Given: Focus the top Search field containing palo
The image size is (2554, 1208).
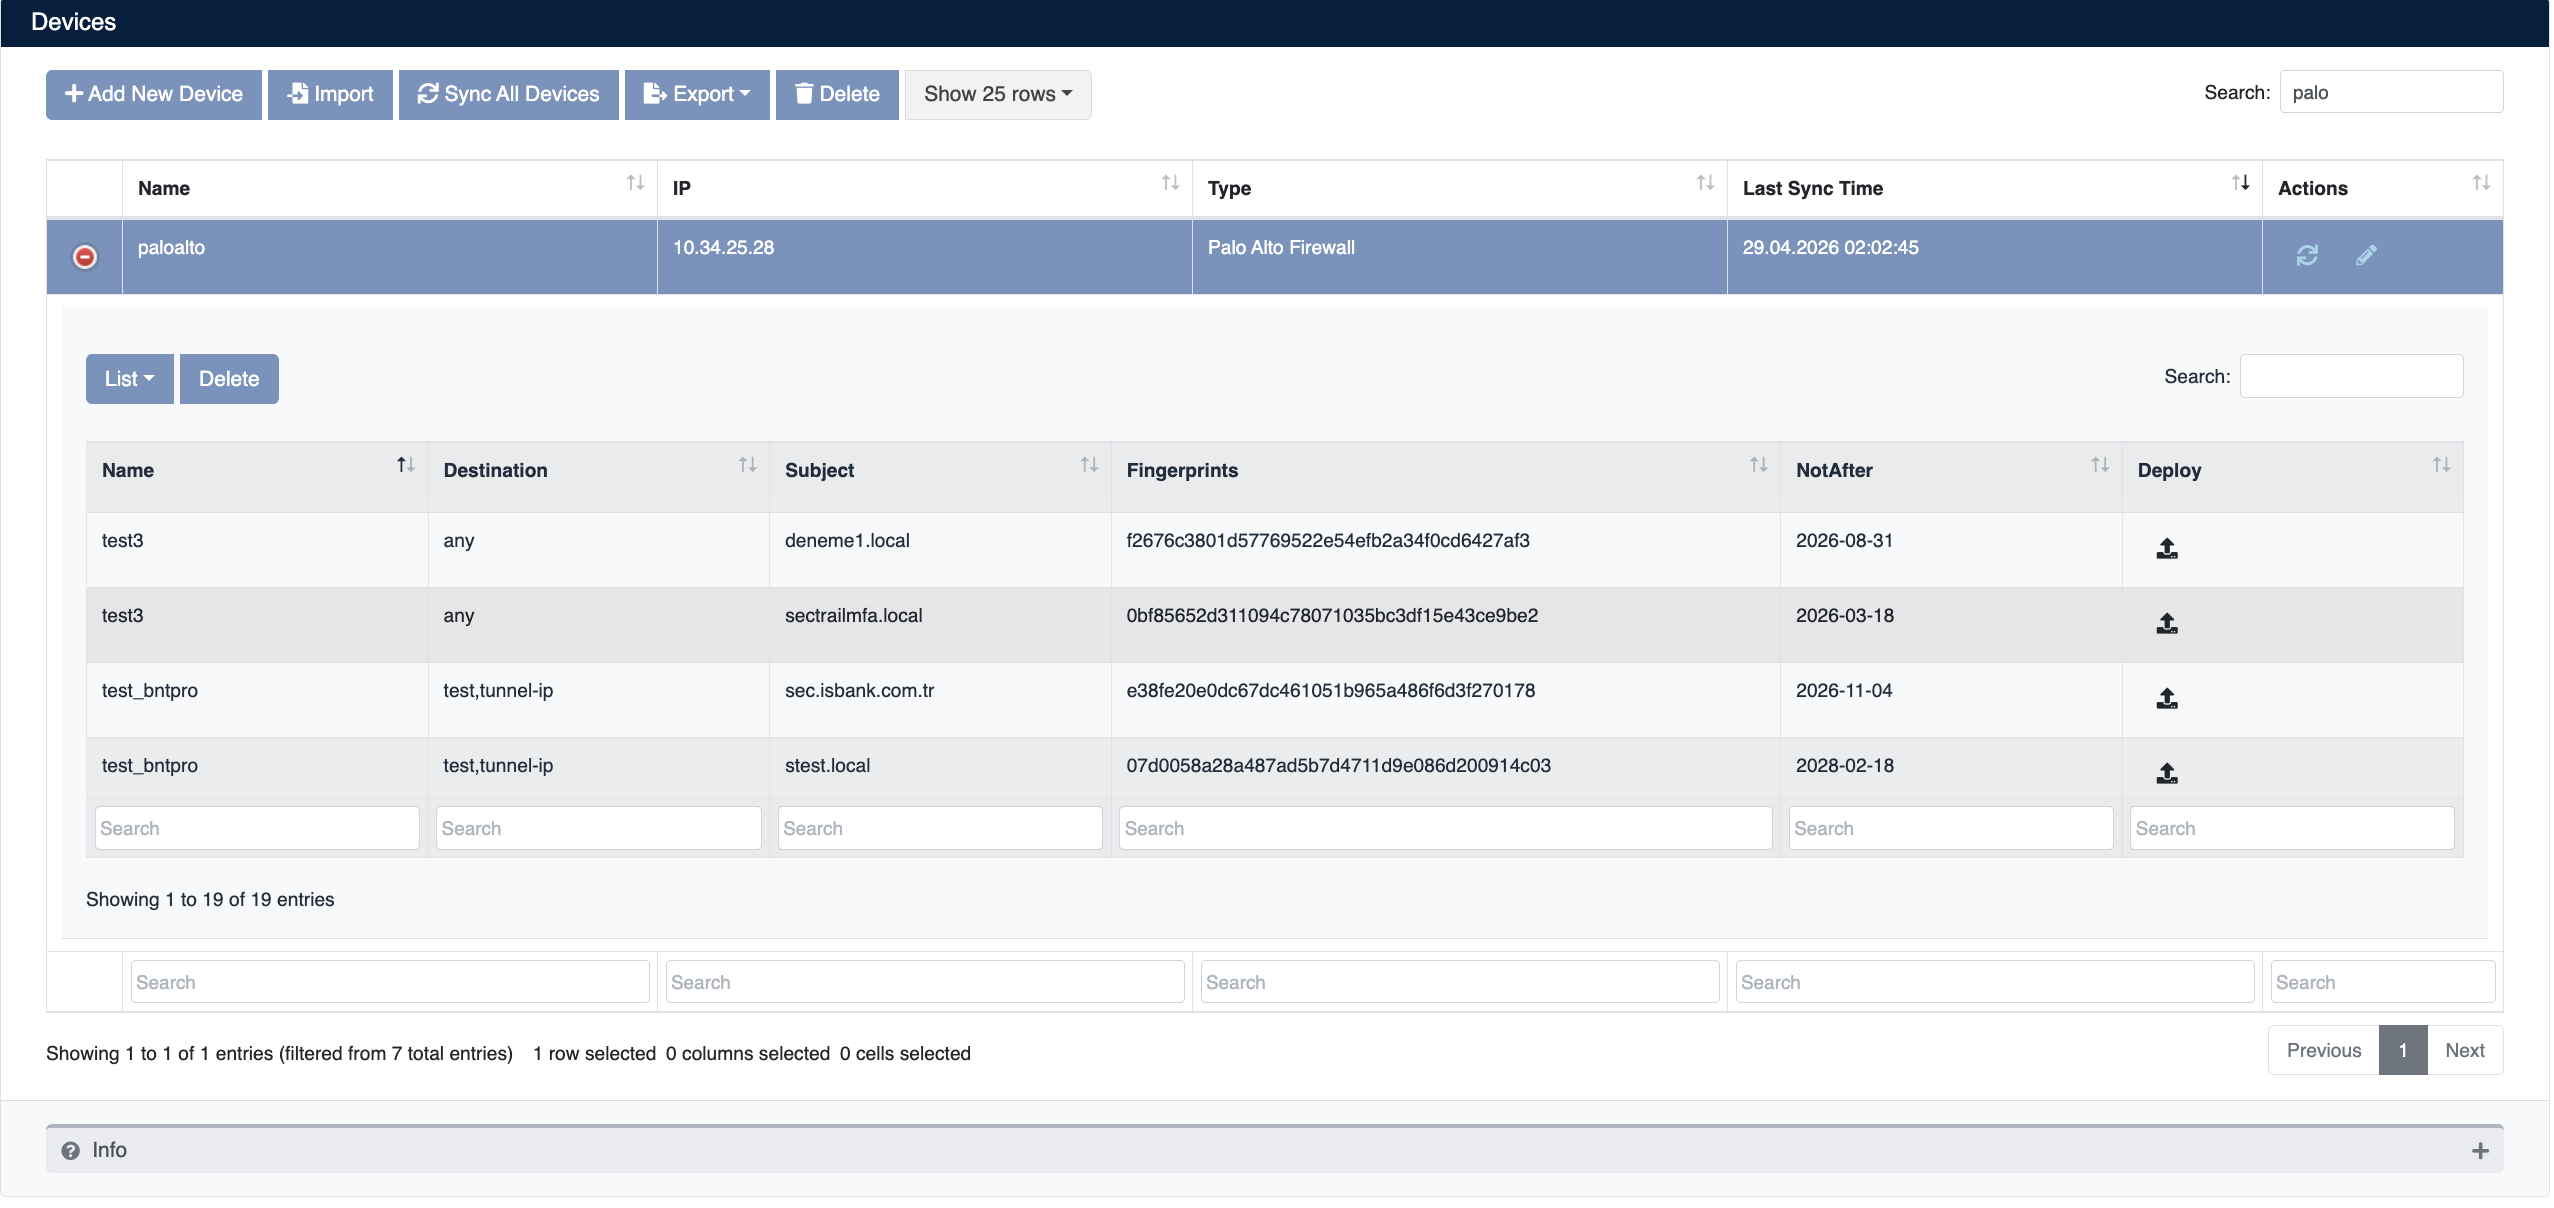Looking at the screenshot, I should pos(2391,92).
